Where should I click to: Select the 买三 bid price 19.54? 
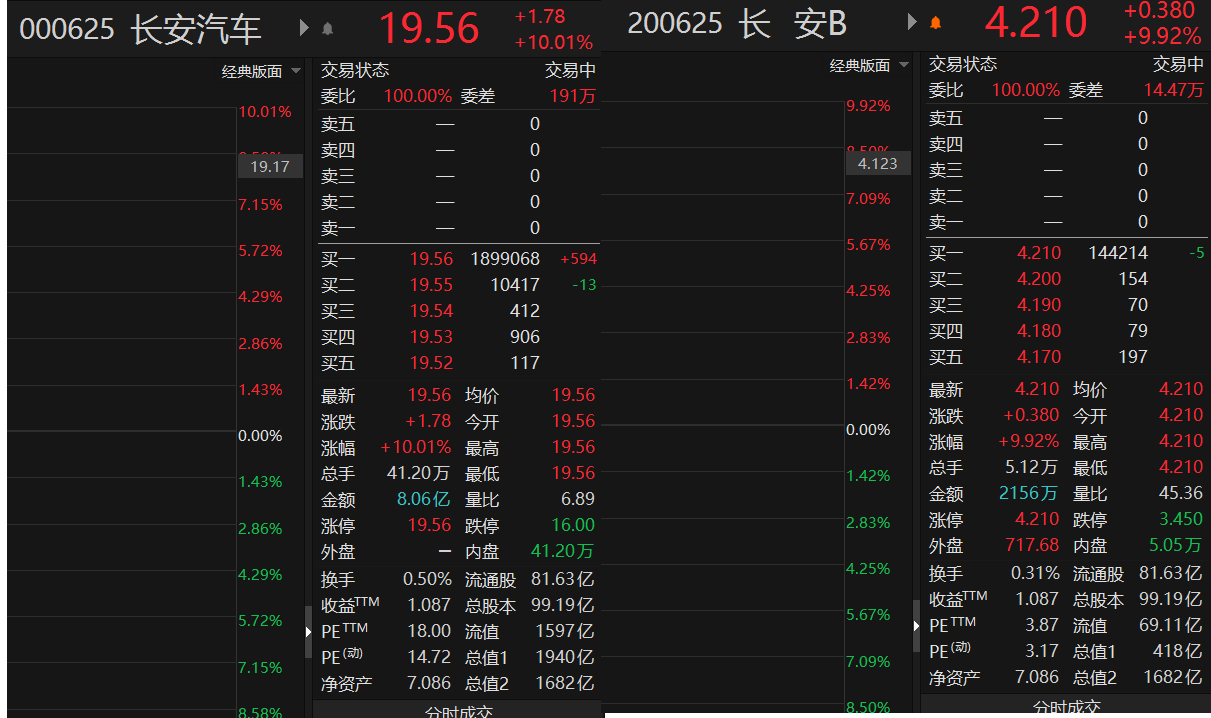431,311
